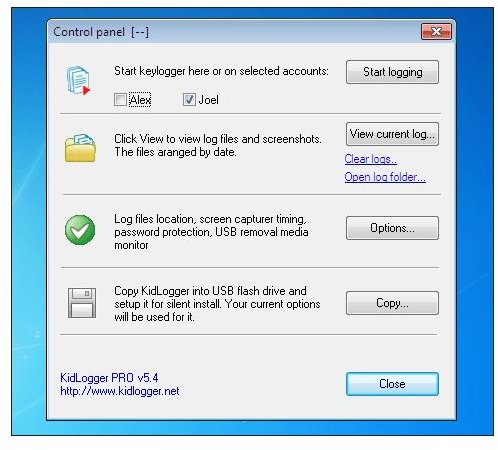Uncheck the Joel account checkbox
The height and width of the screenshot is (450, 498).
tap(189, 99)
